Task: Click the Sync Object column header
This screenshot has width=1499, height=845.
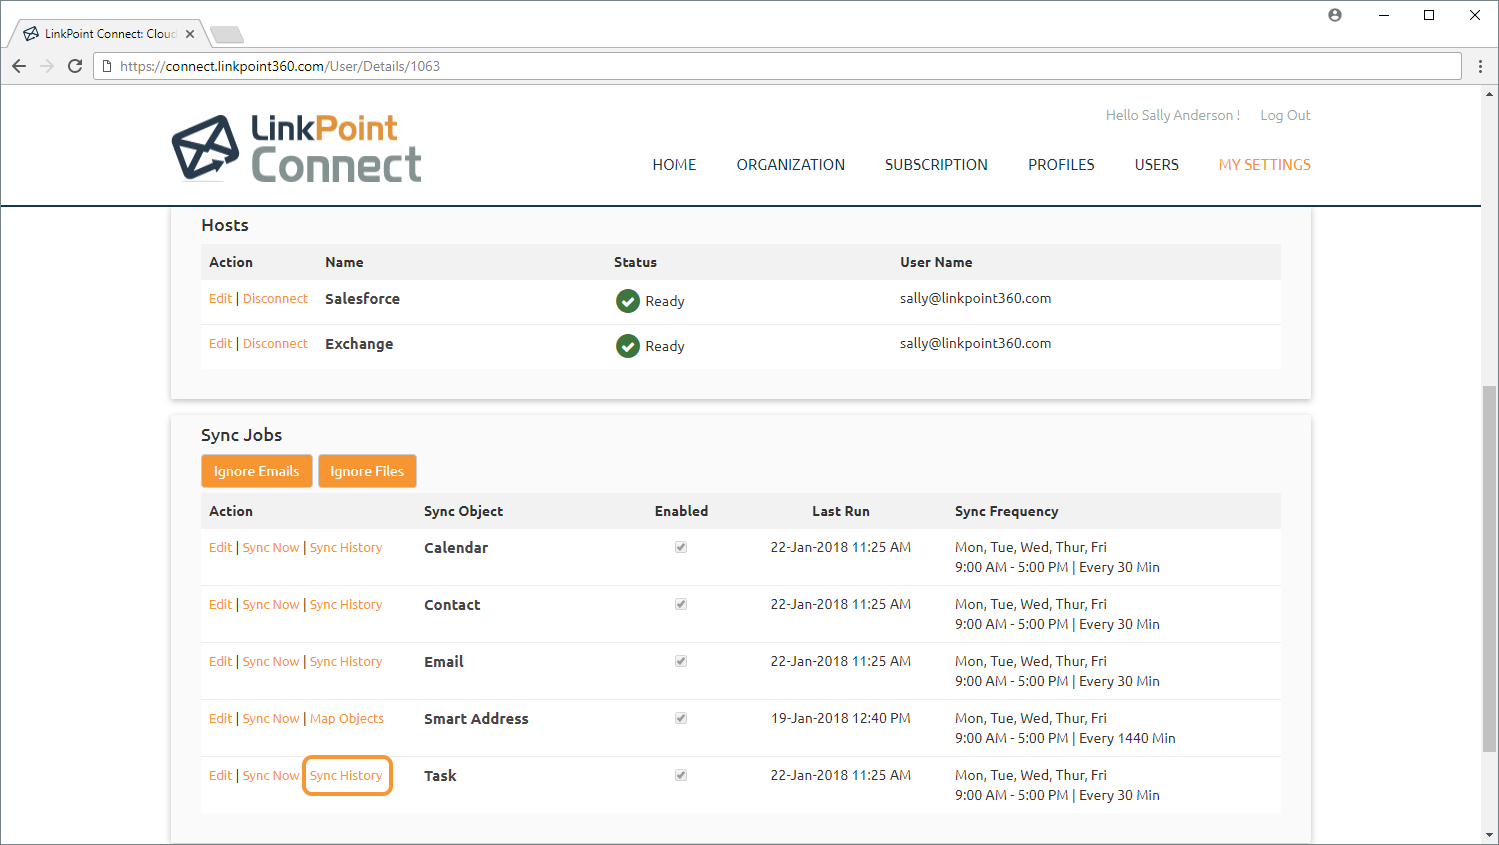Action: pos(463,511)
